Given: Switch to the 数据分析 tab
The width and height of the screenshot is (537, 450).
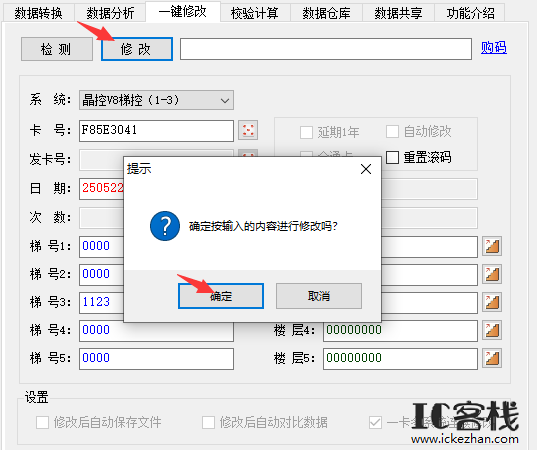Looking at the screenshot, I should 110,13.
